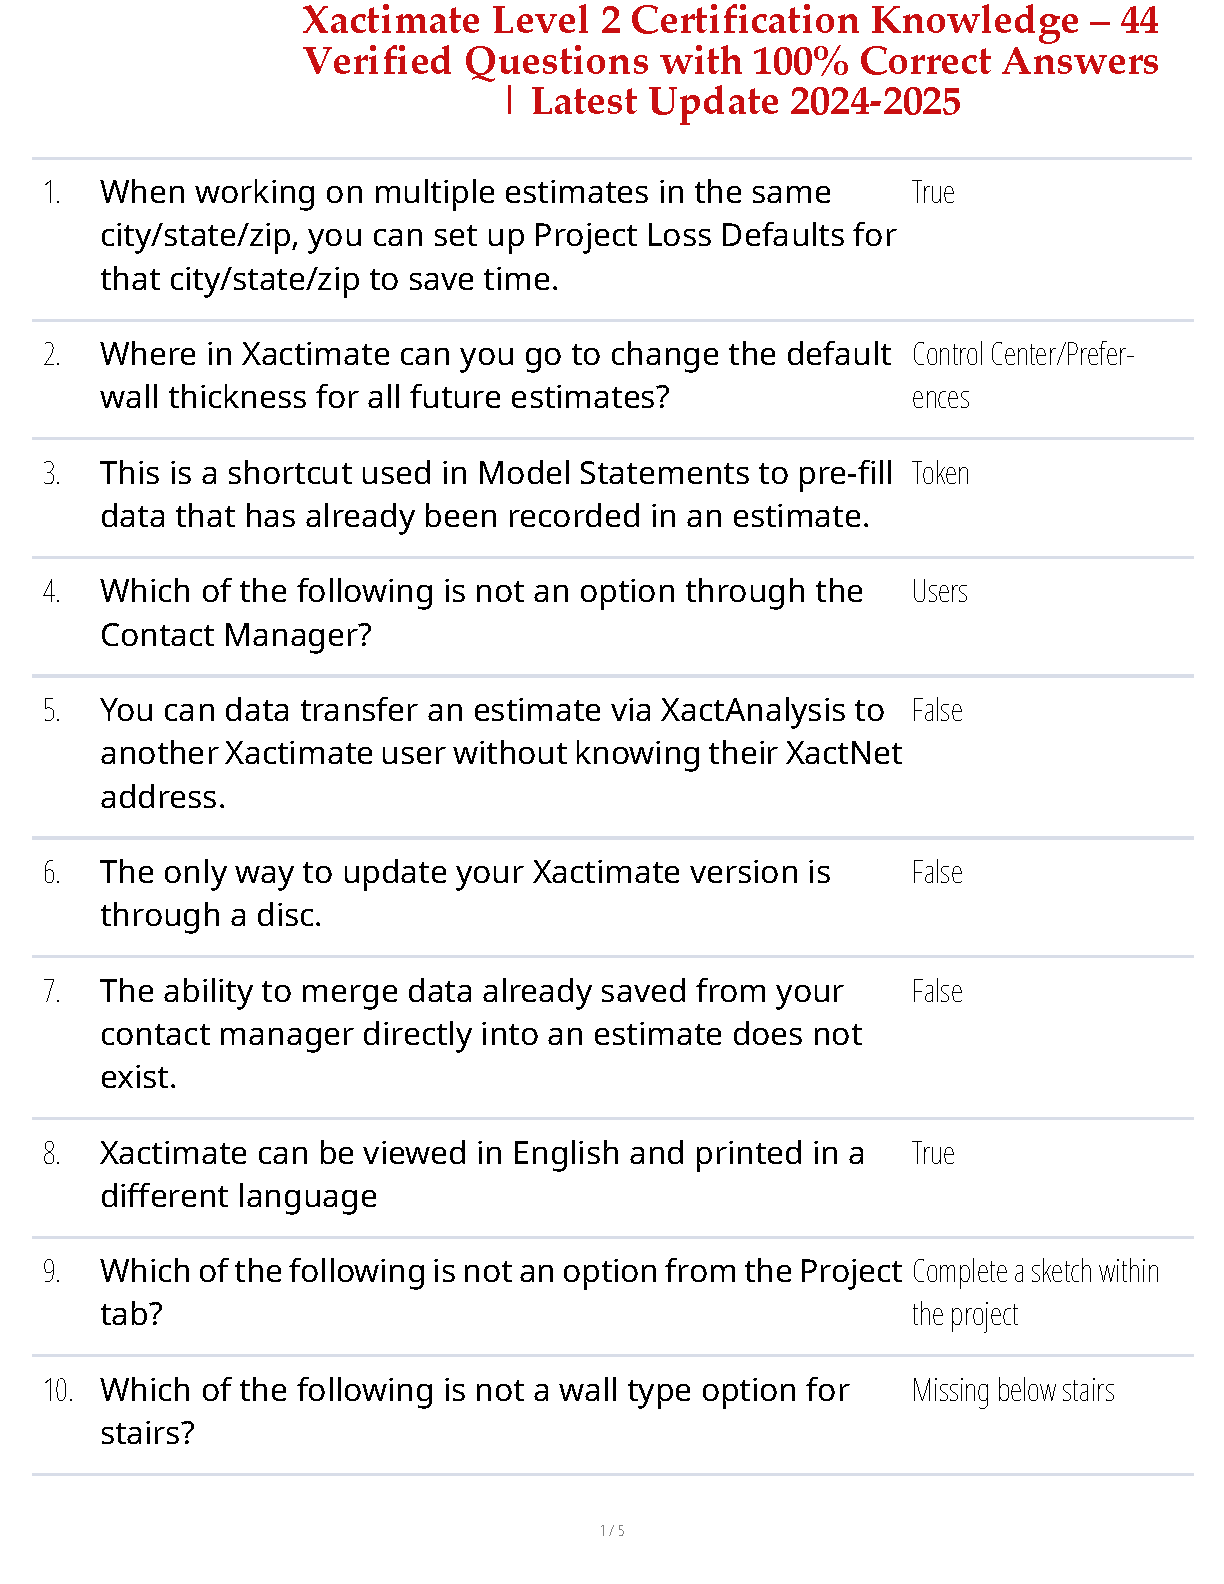Click the "Missing below stairs" answer

(1013, 1391)
